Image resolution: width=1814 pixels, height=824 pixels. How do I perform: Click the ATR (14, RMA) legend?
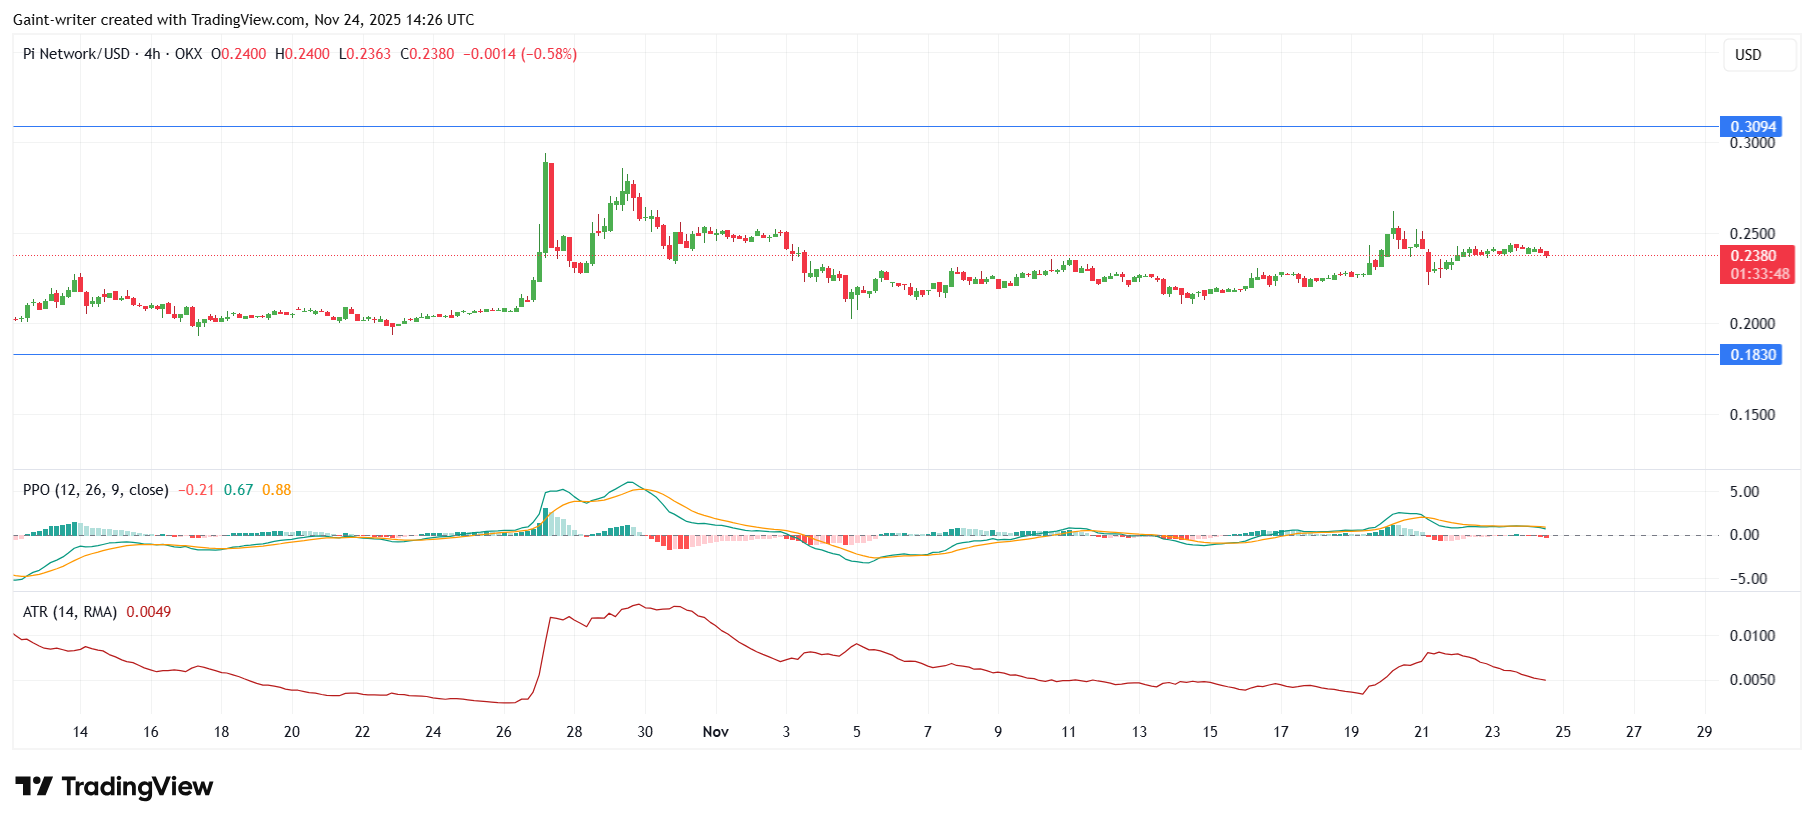point(70,612)
